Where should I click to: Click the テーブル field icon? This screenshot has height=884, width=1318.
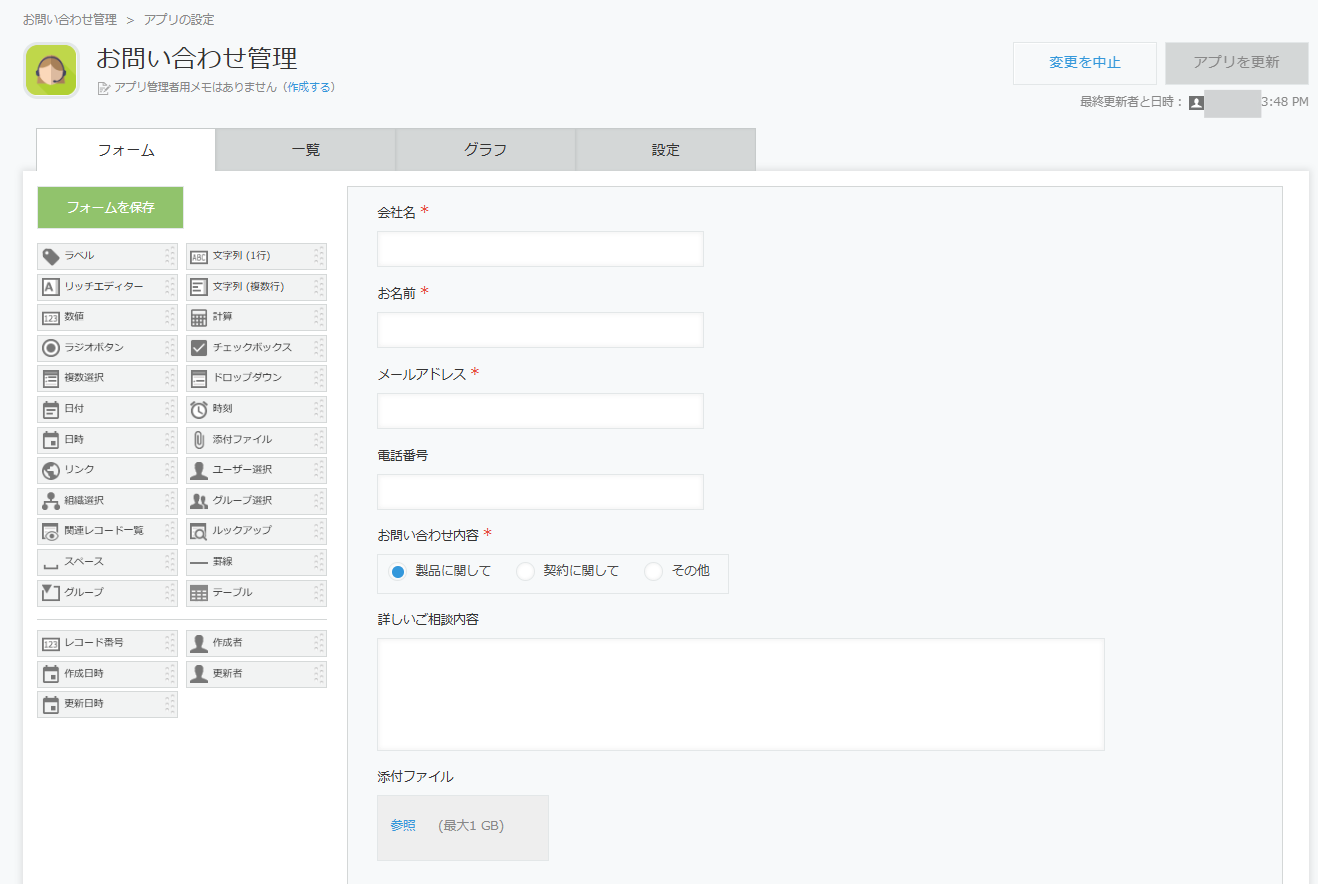(199, 593)
